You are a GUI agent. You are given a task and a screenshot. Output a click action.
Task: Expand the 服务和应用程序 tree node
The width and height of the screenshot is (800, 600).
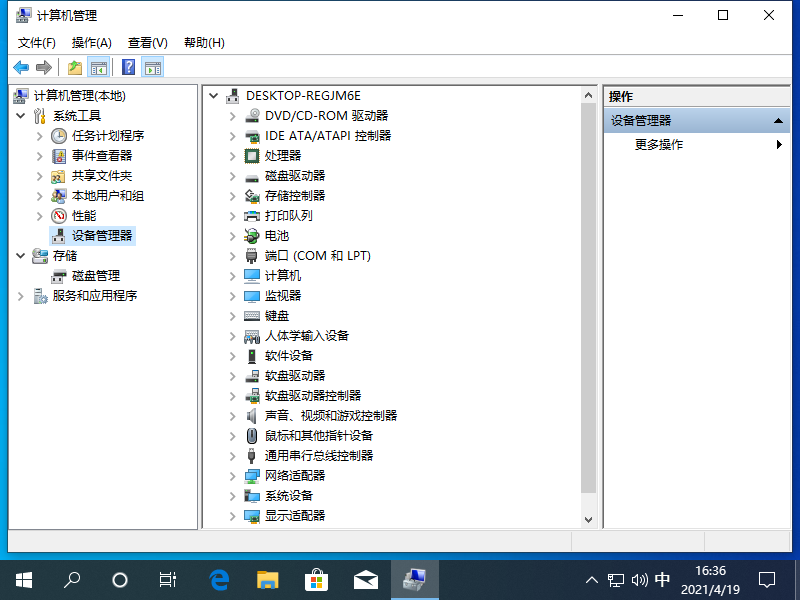pyautogui.click(x=20, y=296)
